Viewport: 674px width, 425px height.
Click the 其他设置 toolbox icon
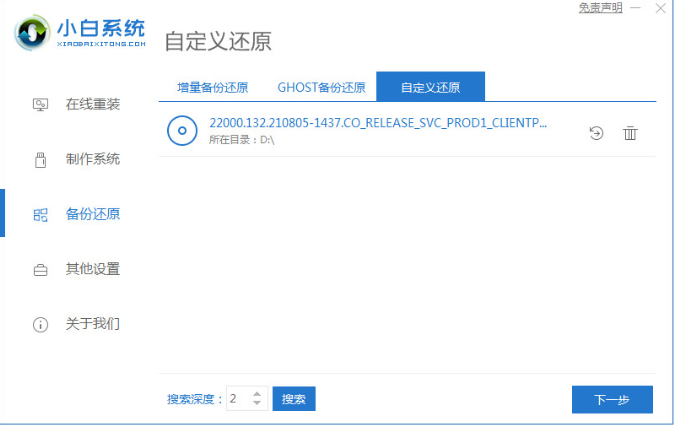[41, 269]
